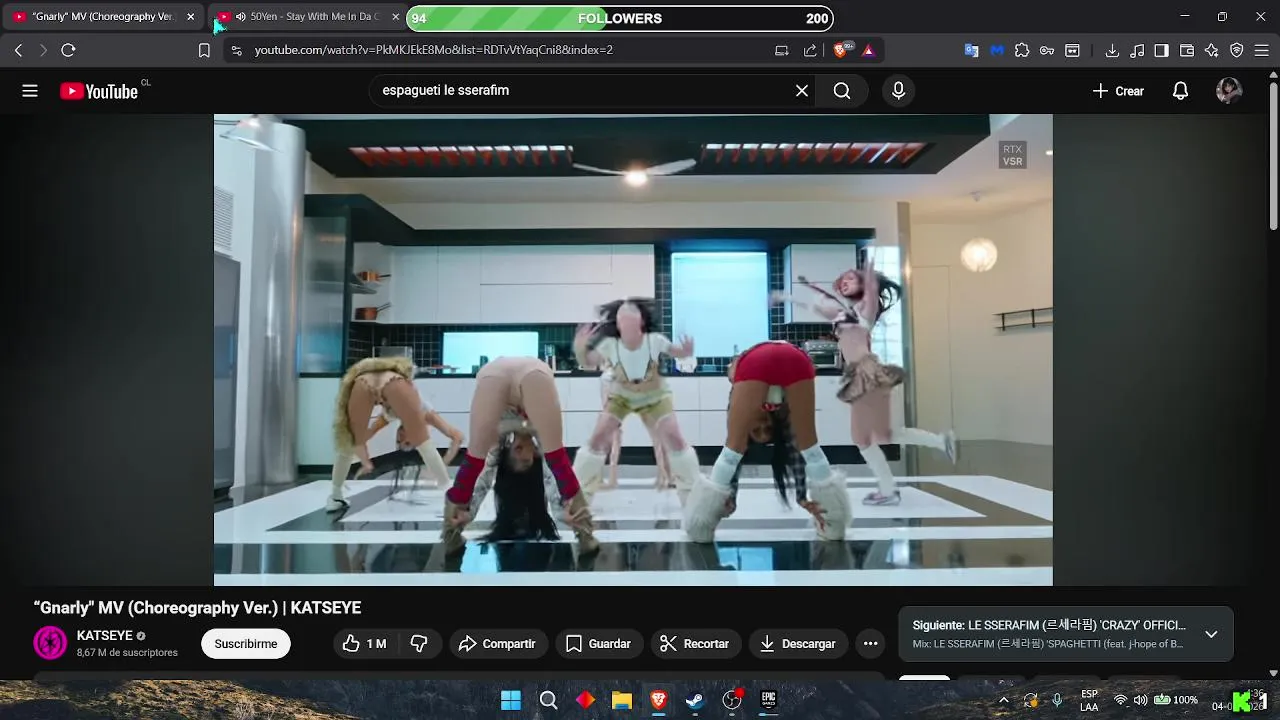This screenshot has height=720, width=1280.
Task: Open volume control in system tray
Action: pos(1141,700)
